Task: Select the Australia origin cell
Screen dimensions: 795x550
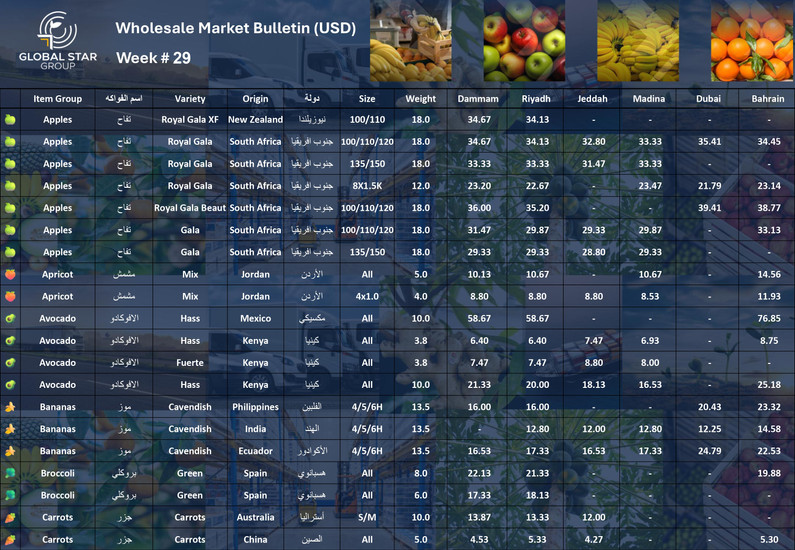Action: (x=255, y=518)
